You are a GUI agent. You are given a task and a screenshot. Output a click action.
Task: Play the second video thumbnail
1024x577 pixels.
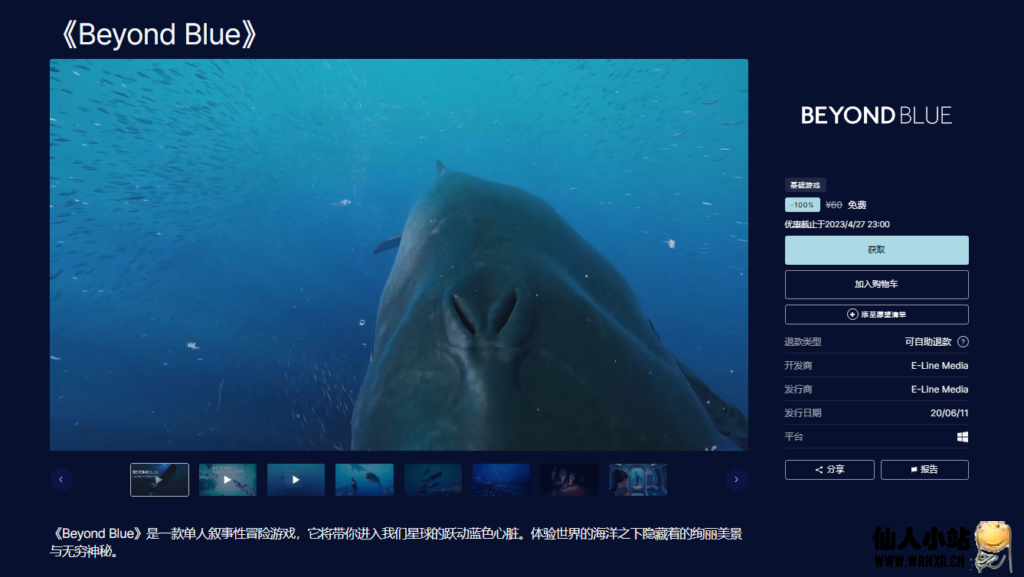tap(228, 480)
